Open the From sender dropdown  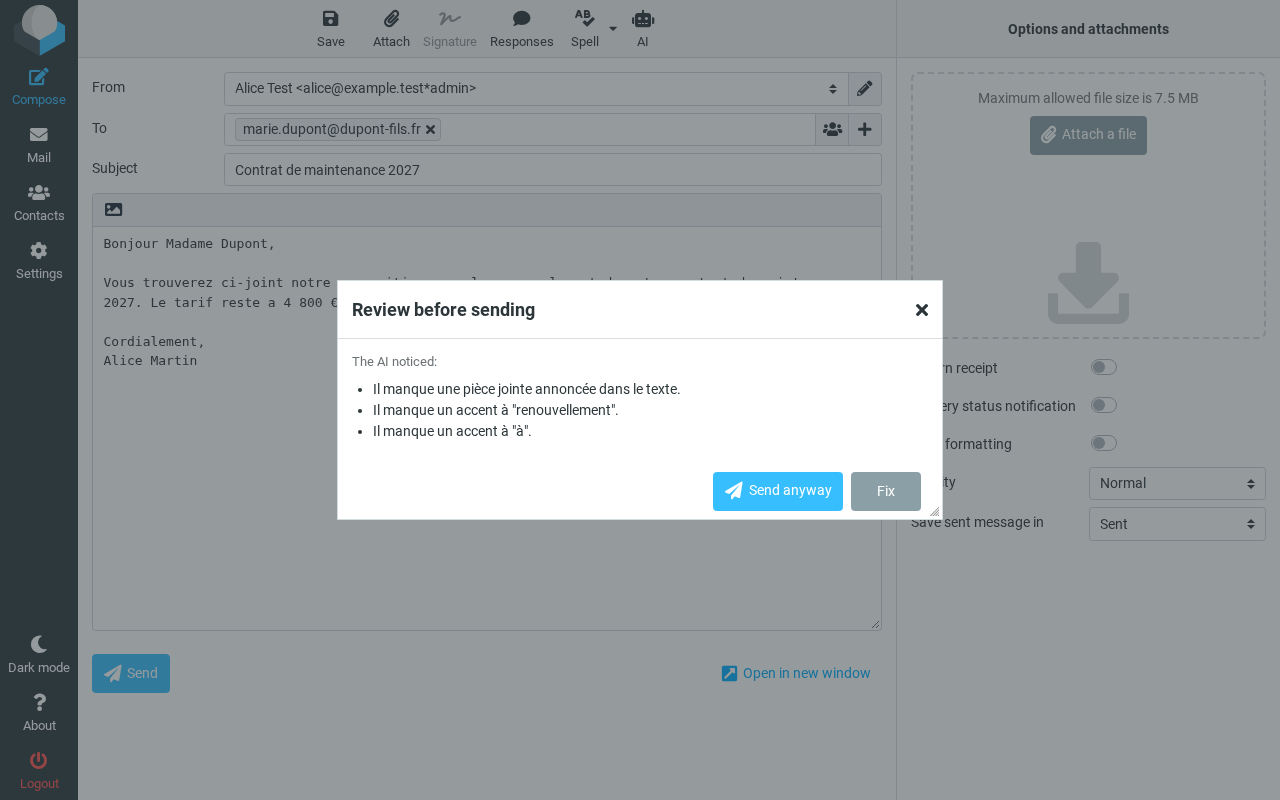pos(536,89)
